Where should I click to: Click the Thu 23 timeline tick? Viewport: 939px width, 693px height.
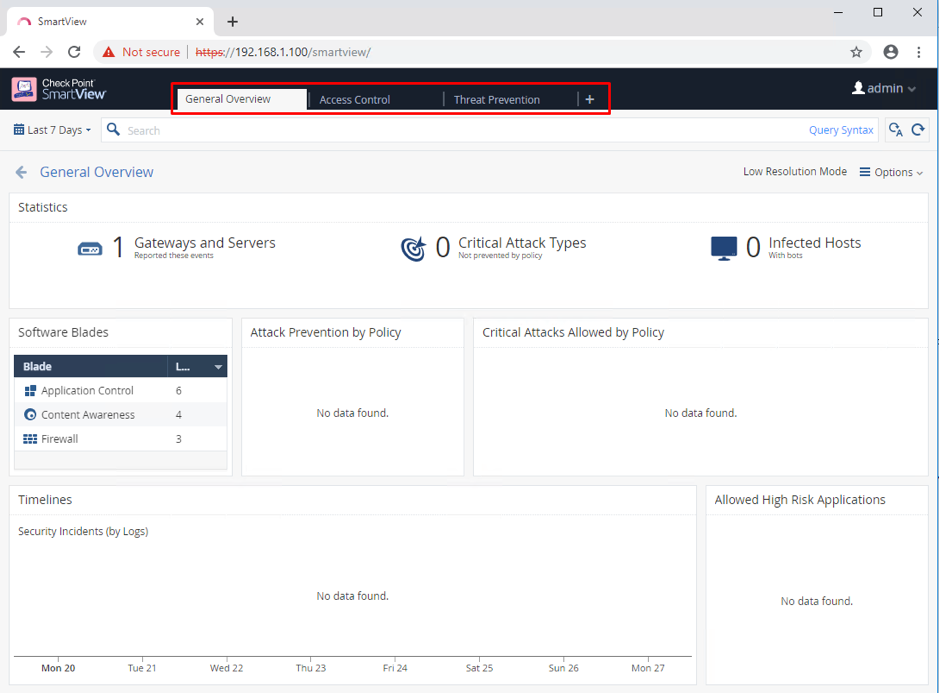point(311,668)
